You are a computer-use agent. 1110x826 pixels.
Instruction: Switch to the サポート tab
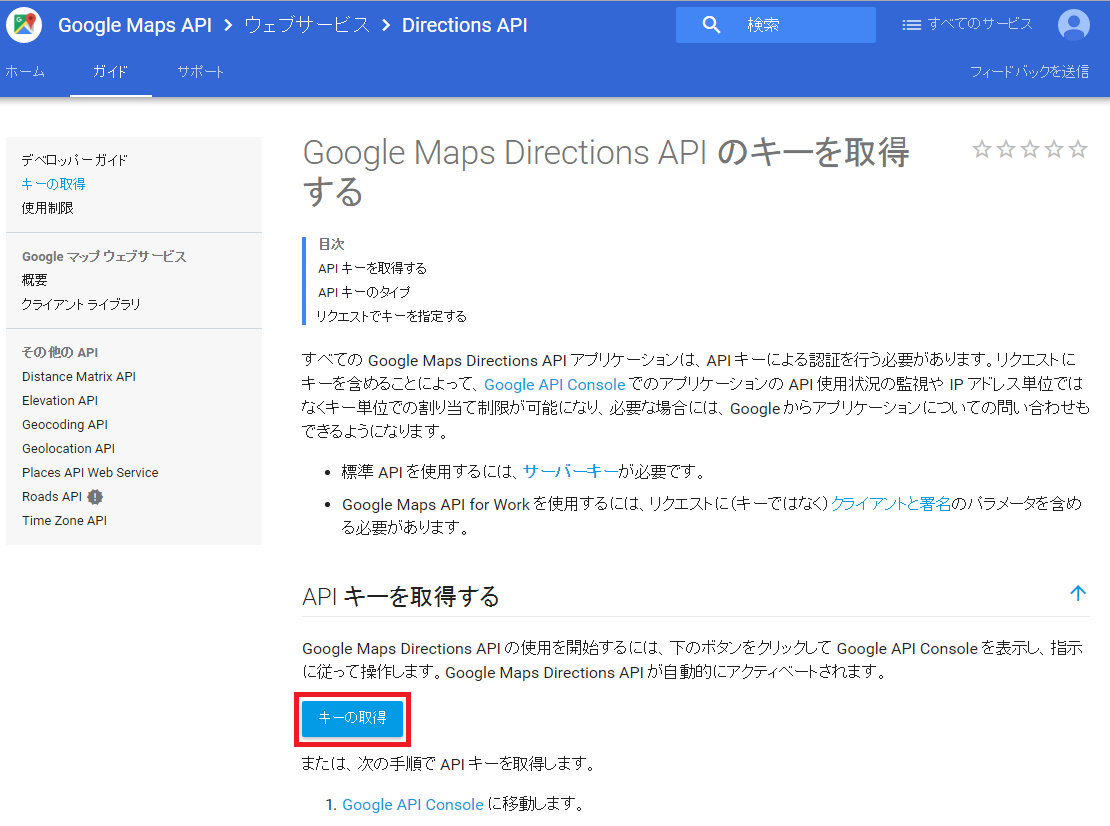tap(200, 71)
